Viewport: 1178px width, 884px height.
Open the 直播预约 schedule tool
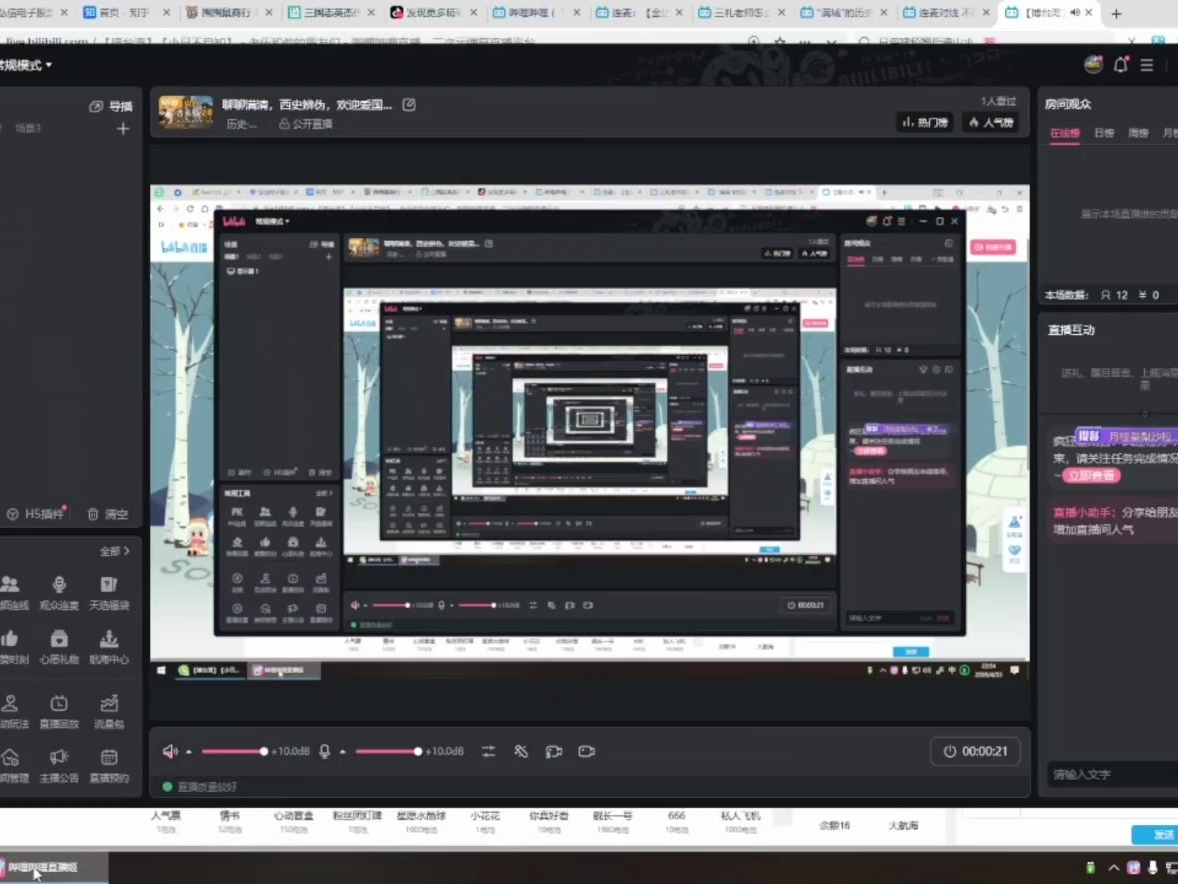(x=109, y=765)
